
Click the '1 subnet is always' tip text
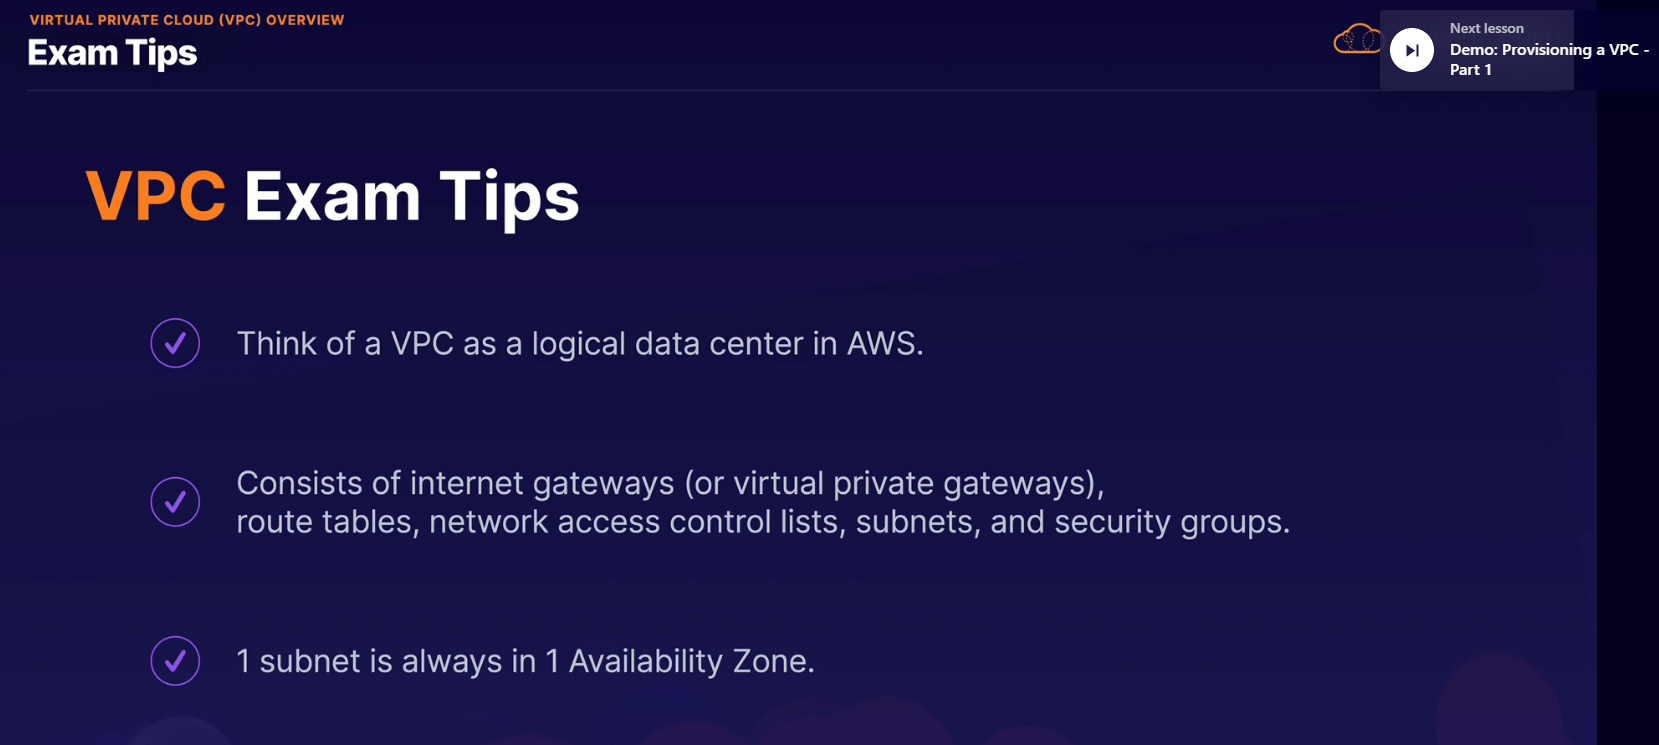click(x=385, y=661)
